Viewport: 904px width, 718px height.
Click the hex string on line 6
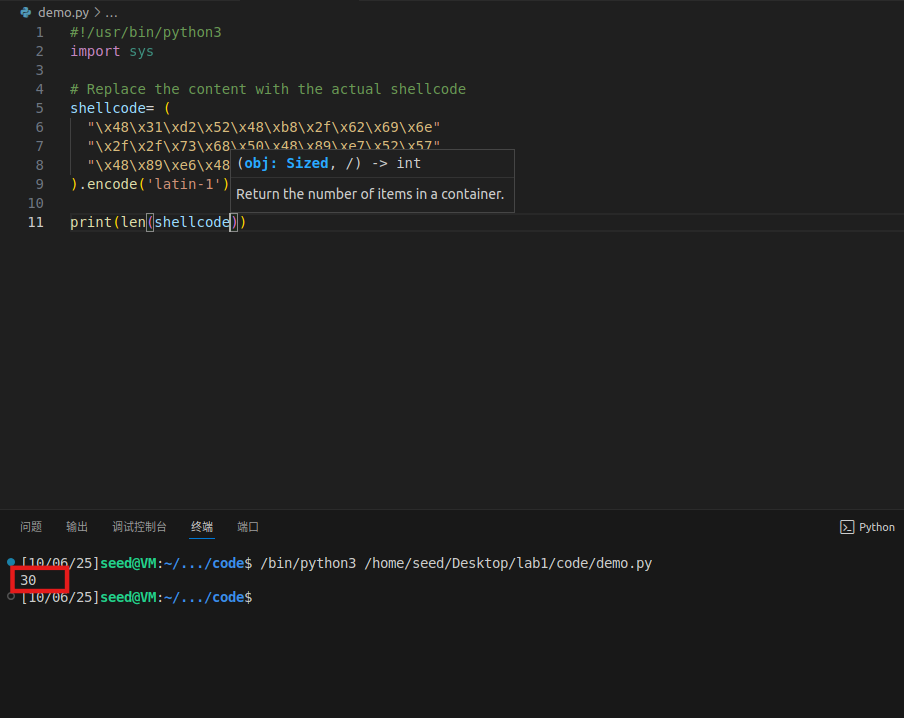(264, 127)
